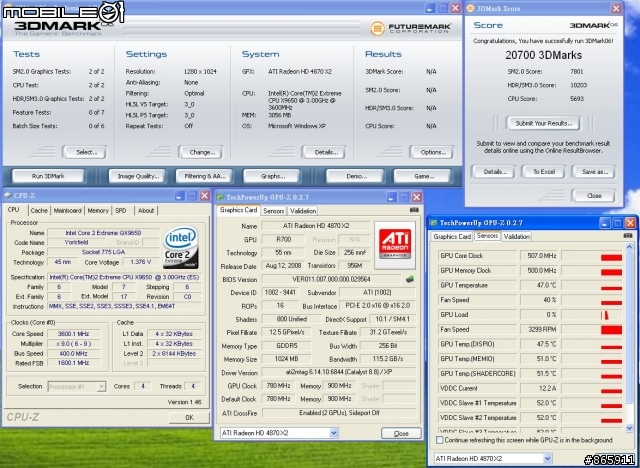Click the Bandwidth 115.2 GB/s field
This screenshot has width=640, height=468.
(x=388, y=359)
